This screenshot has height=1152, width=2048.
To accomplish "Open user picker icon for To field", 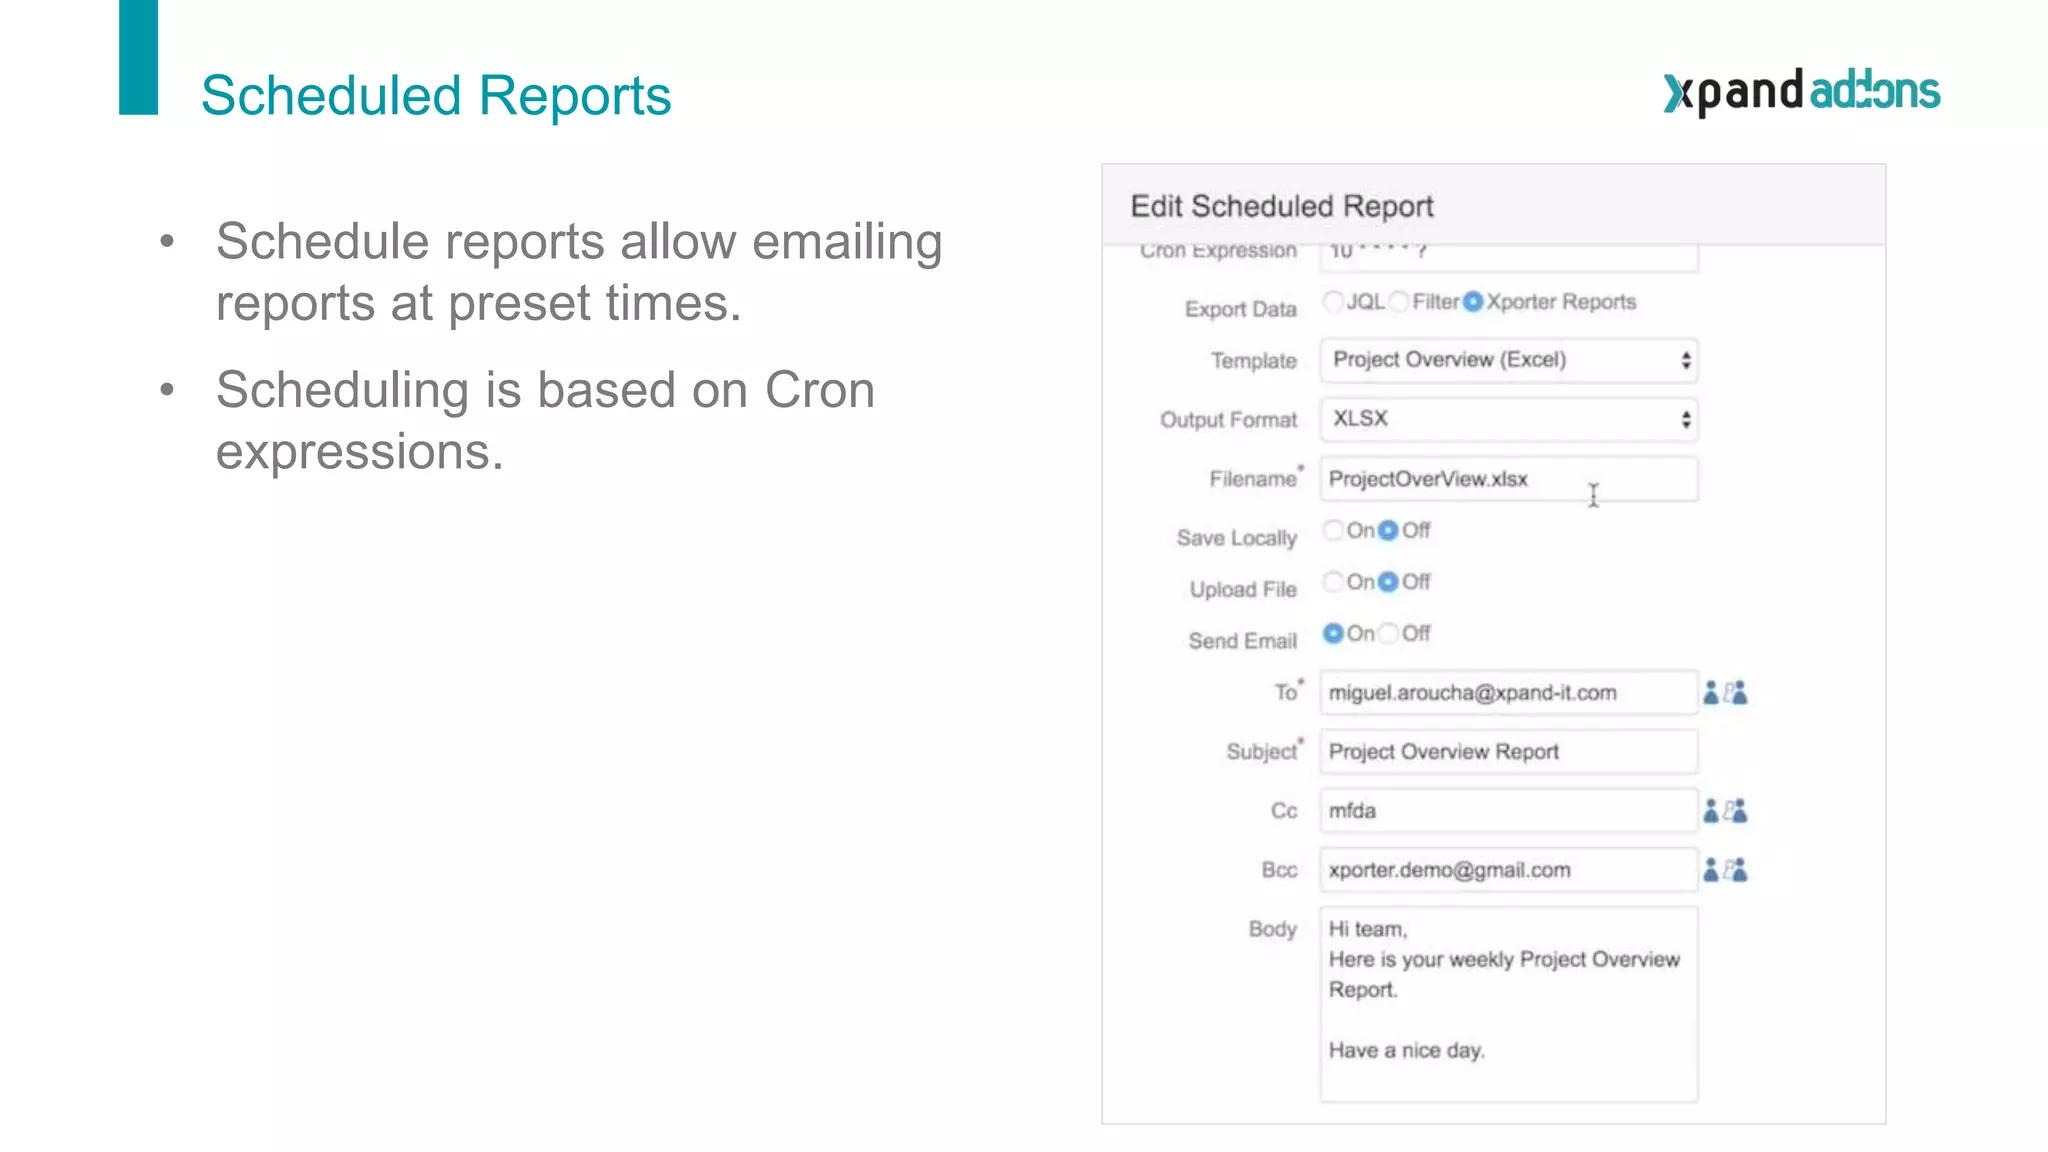I will click(x=1711, y=693).
